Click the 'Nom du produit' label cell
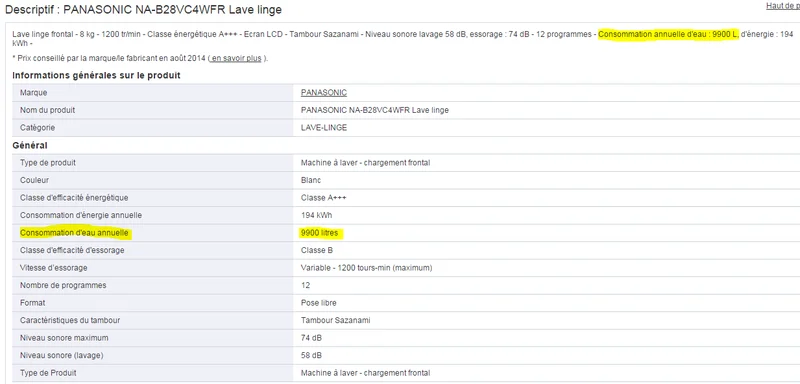 click(153, 110)
